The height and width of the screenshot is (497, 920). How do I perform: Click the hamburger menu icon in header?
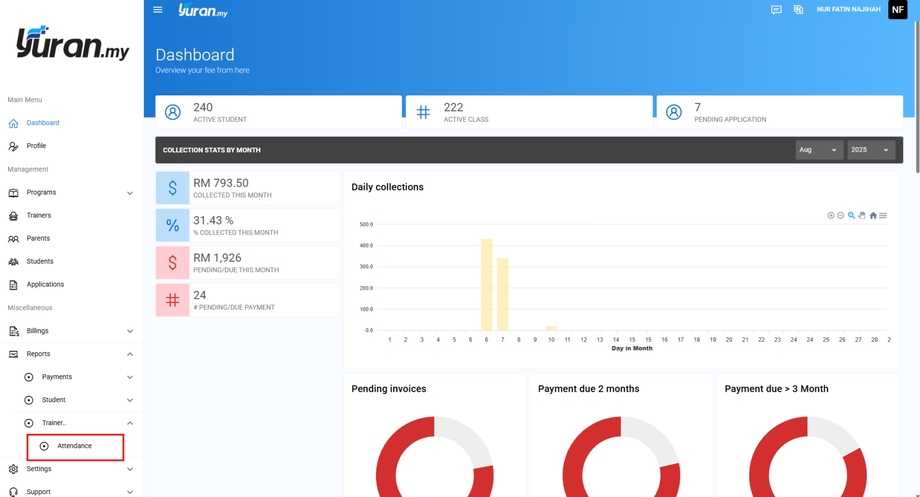(x=157, y=9)
